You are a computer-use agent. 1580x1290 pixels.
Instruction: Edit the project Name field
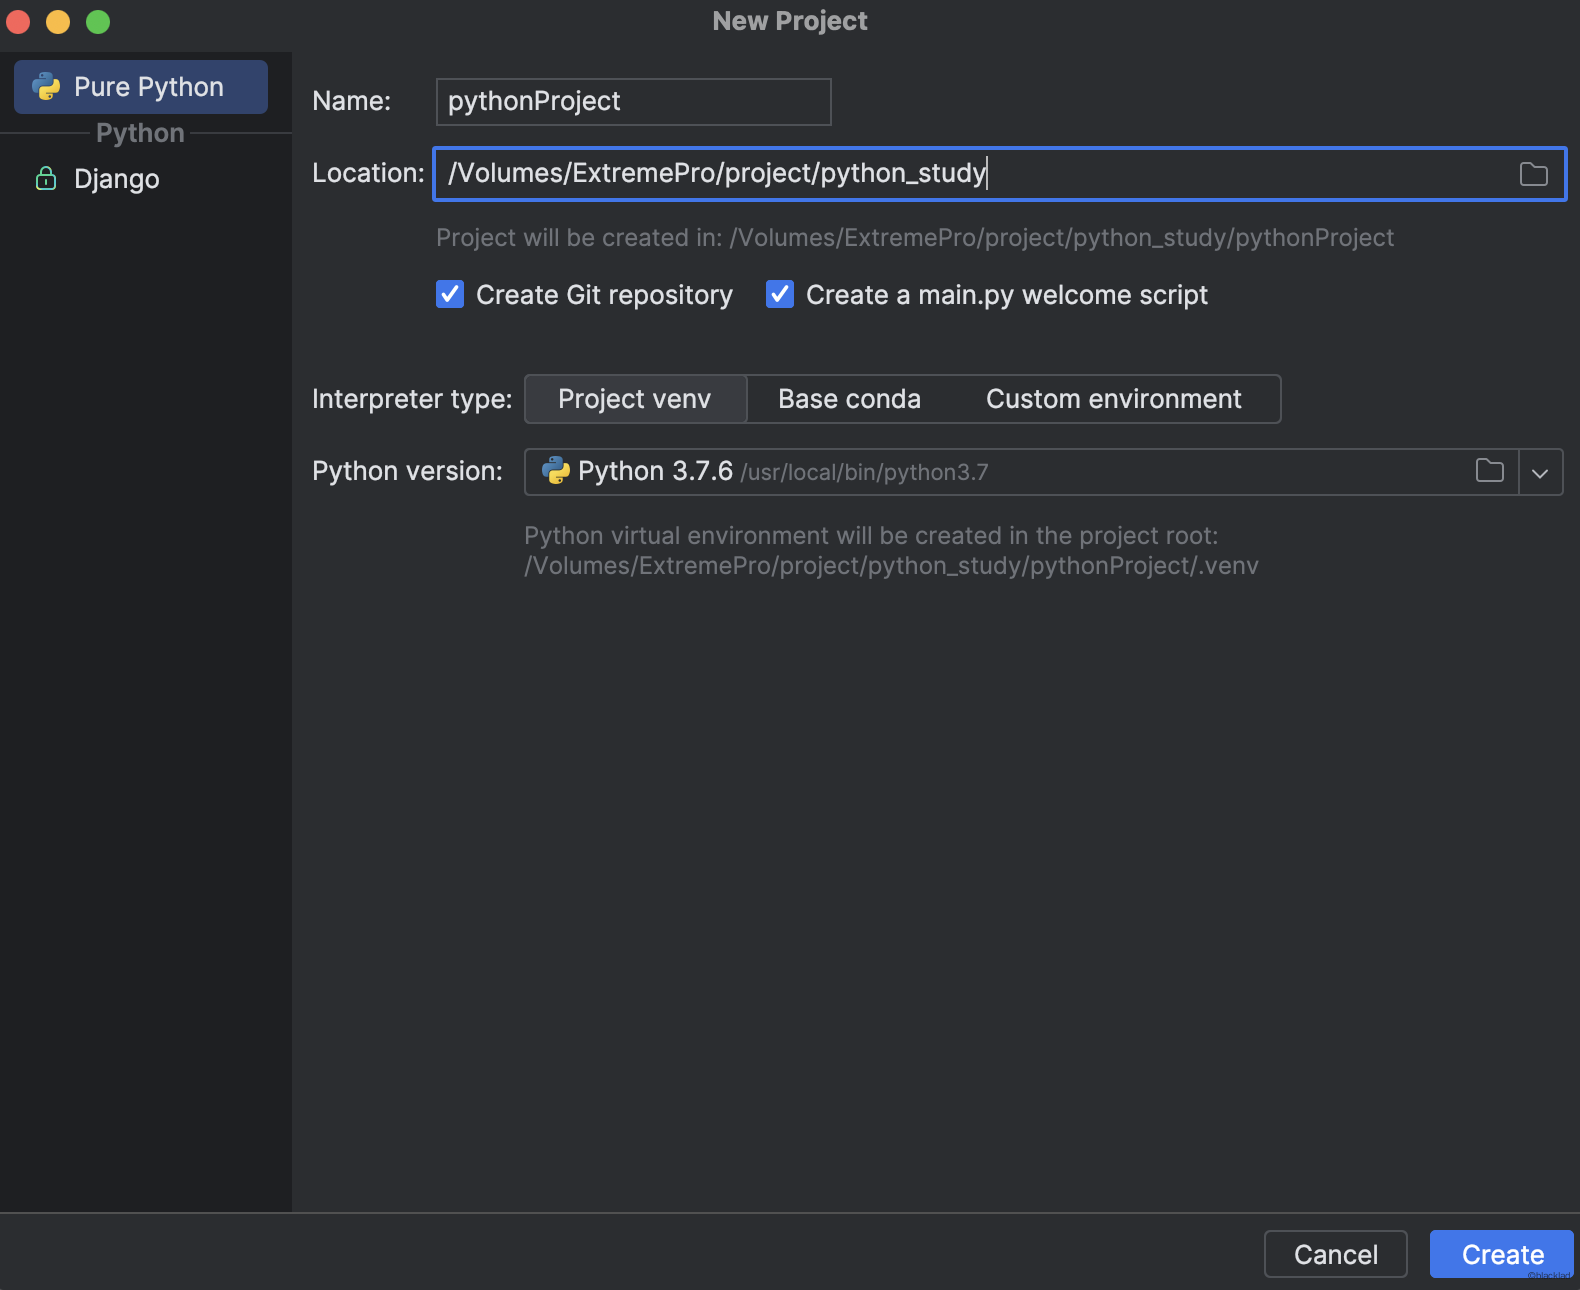coord(633,102)
